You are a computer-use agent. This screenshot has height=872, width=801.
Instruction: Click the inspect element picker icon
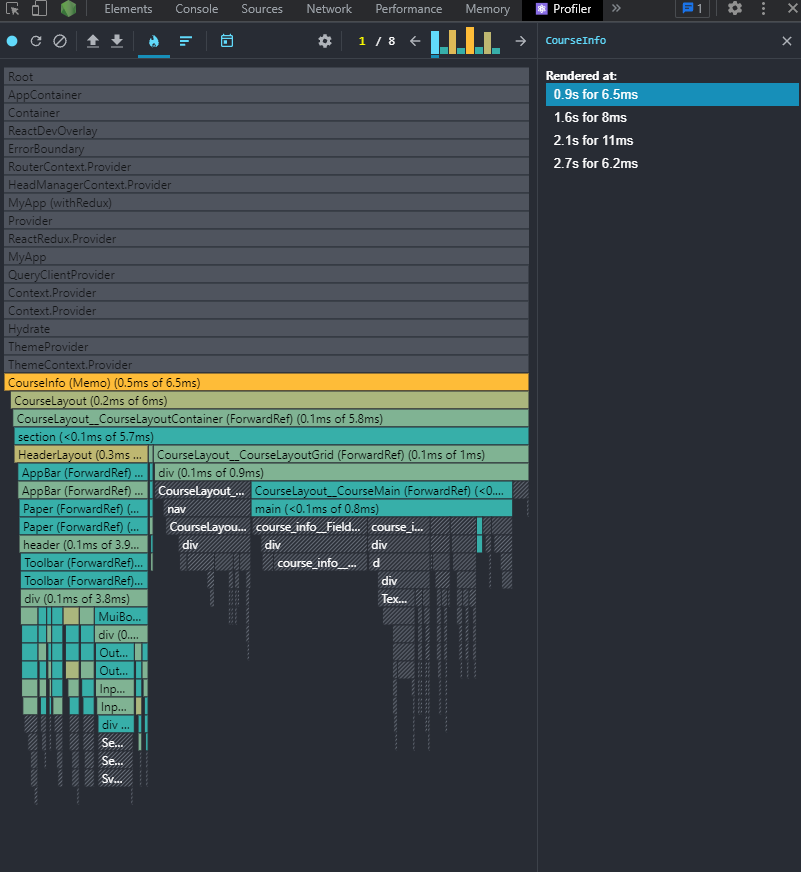point(12,8)
